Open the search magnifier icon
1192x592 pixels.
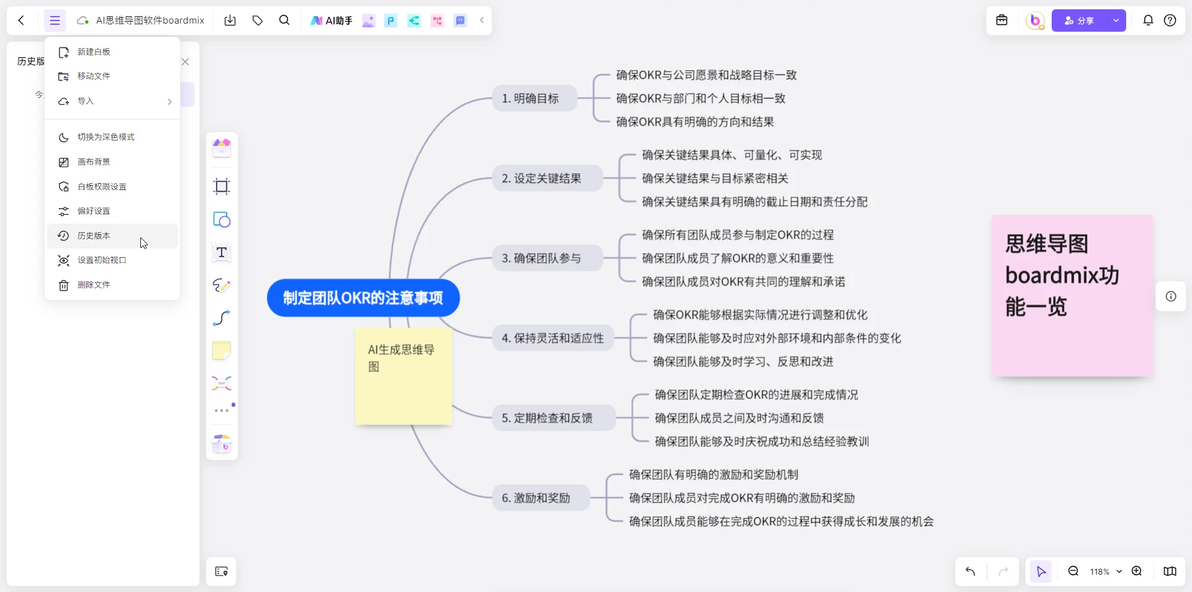(x=284, y=21)
